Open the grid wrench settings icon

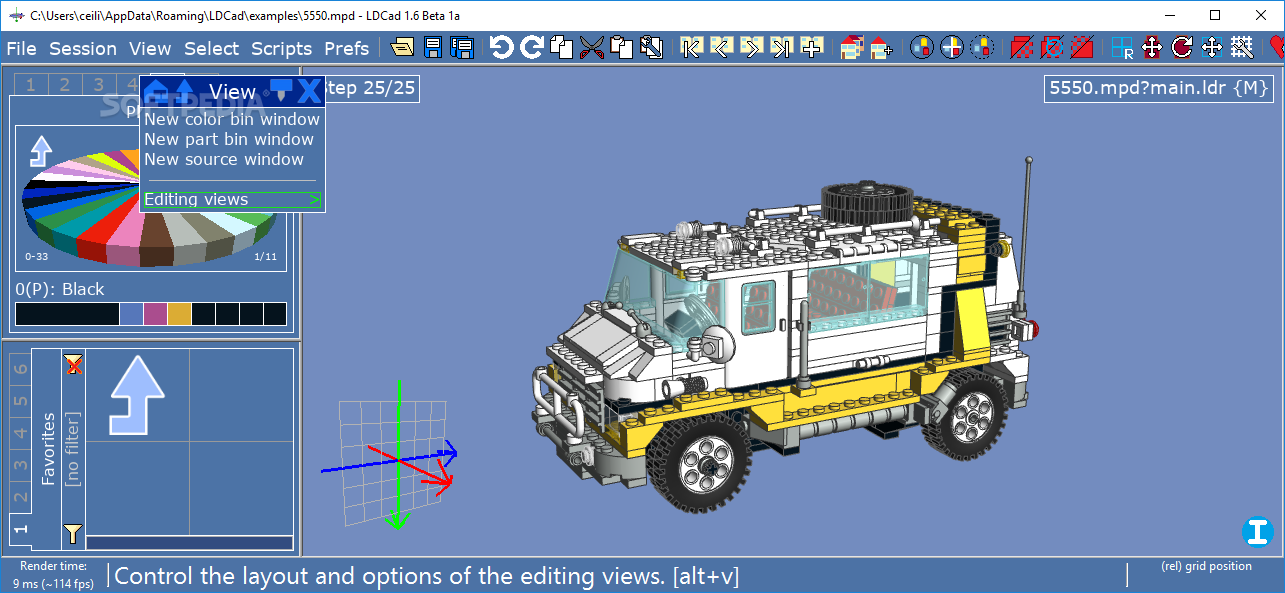(x=1242, y=47)
